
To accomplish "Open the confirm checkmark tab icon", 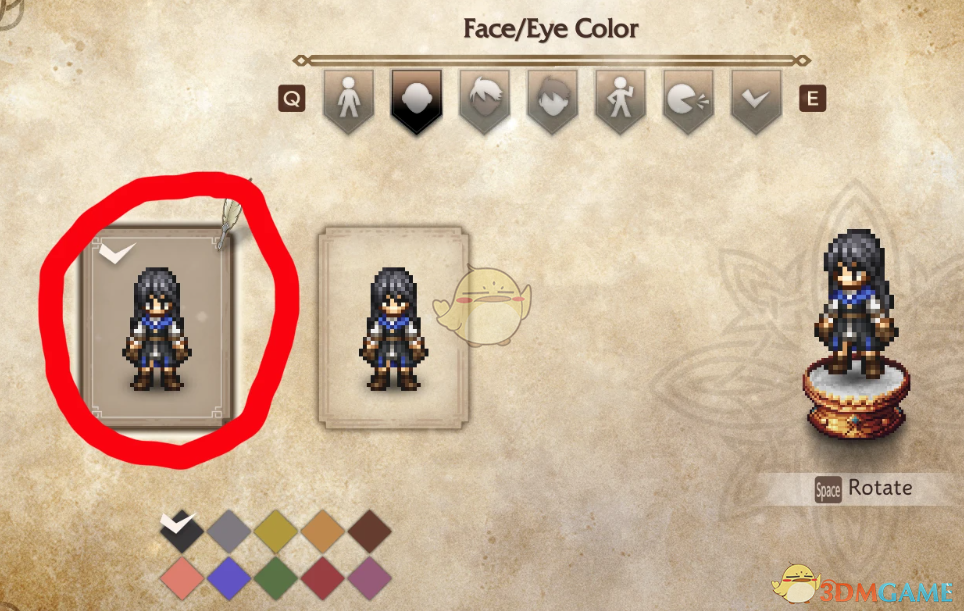I will 756,100.
